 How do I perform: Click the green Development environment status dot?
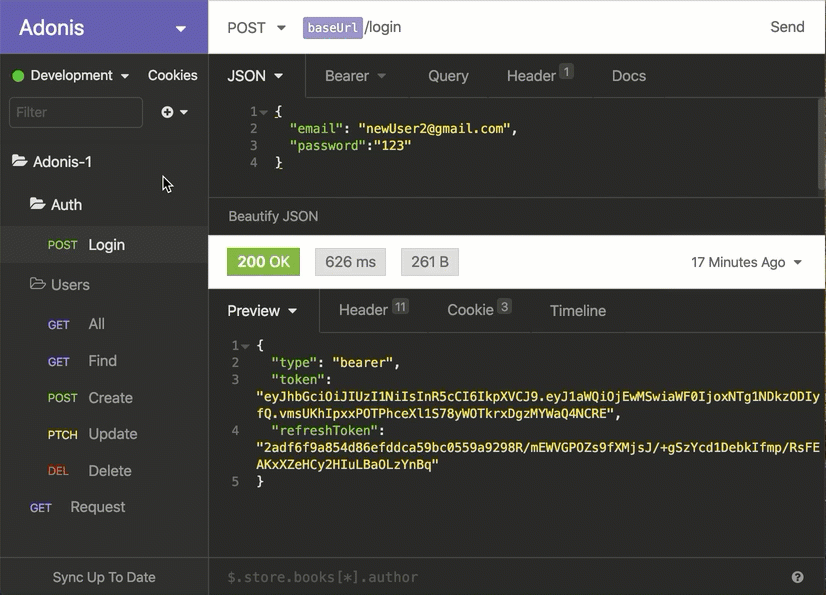coord(18,75)
